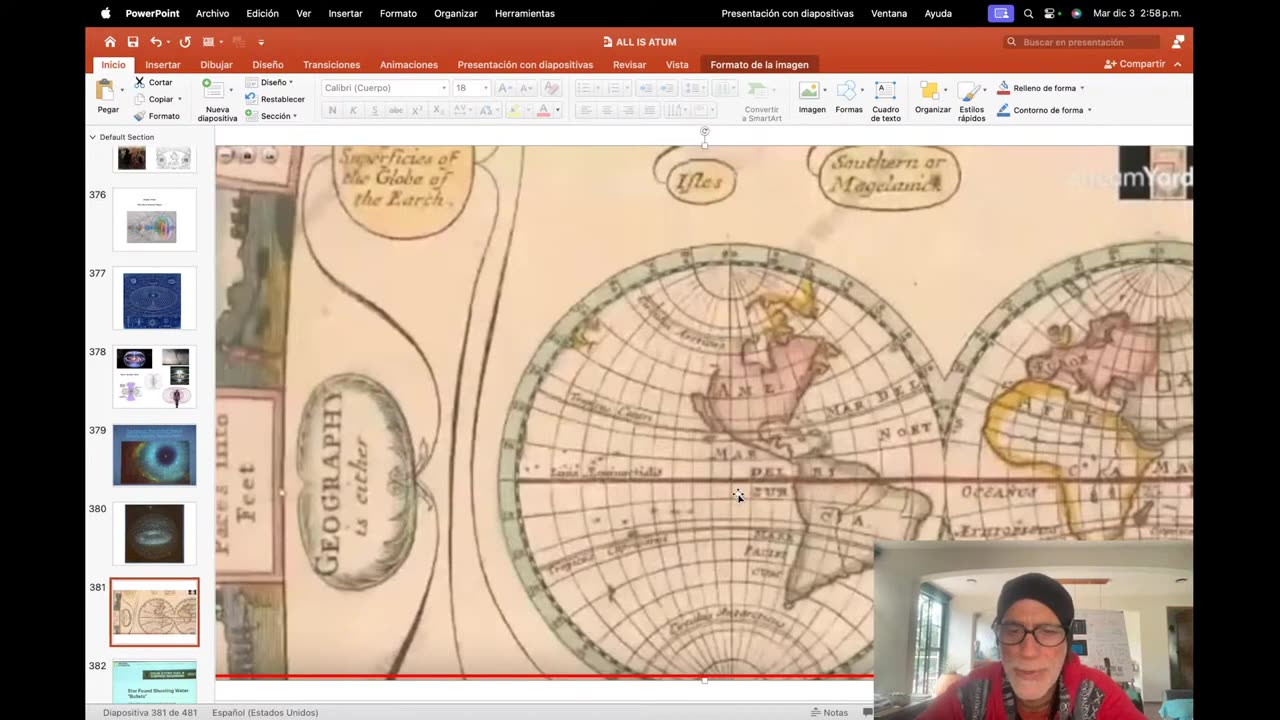The height and width of the screenshot is (720, 1280).
Task: Save the presentation with the disk icon
Action: coord(133,42)
